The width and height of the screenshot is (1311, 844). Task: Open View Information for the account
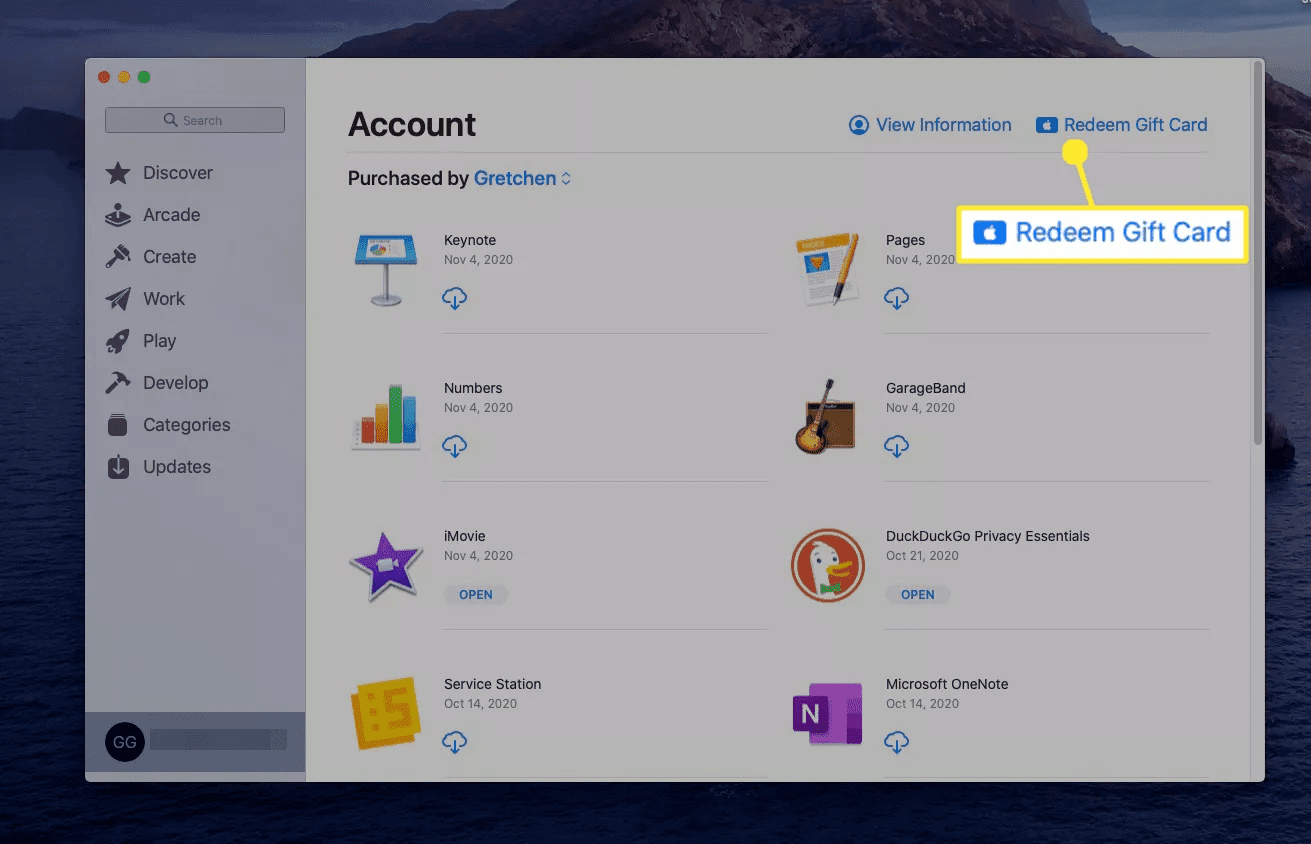tap(929, 124)
